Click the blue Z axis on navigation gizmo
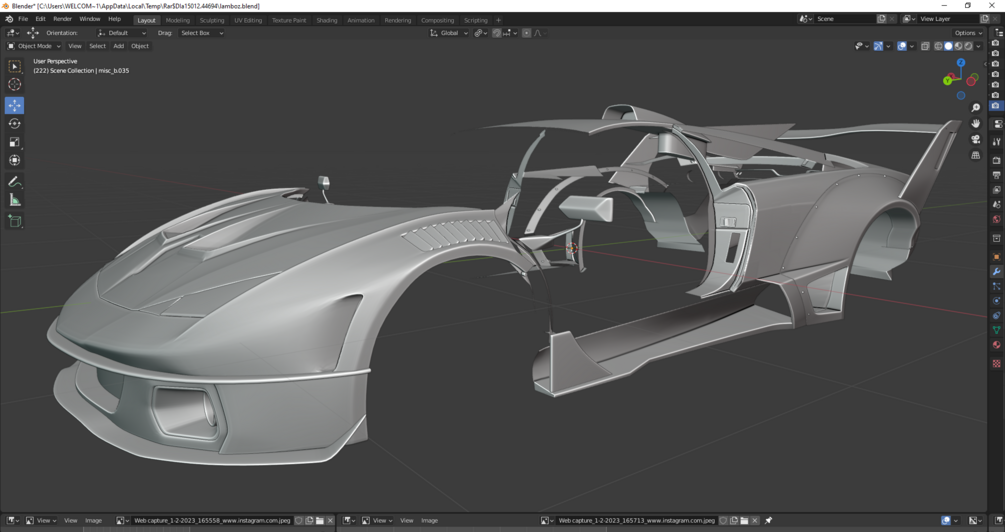Viewport: 1005px width, 532px height. [x=961, y=63]
